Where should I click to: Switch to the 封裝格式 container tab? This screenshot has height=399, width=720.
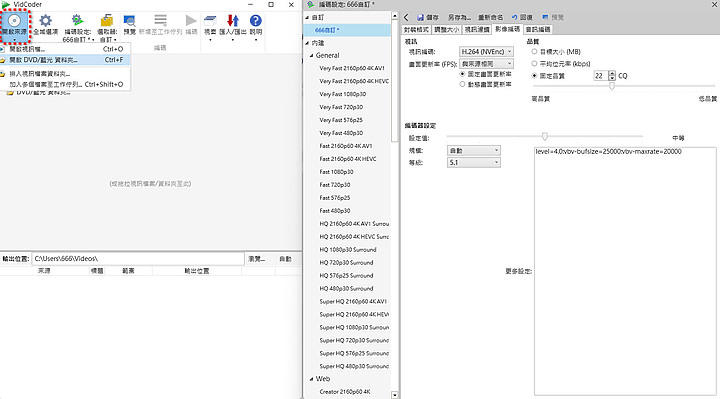click(416, 29)
